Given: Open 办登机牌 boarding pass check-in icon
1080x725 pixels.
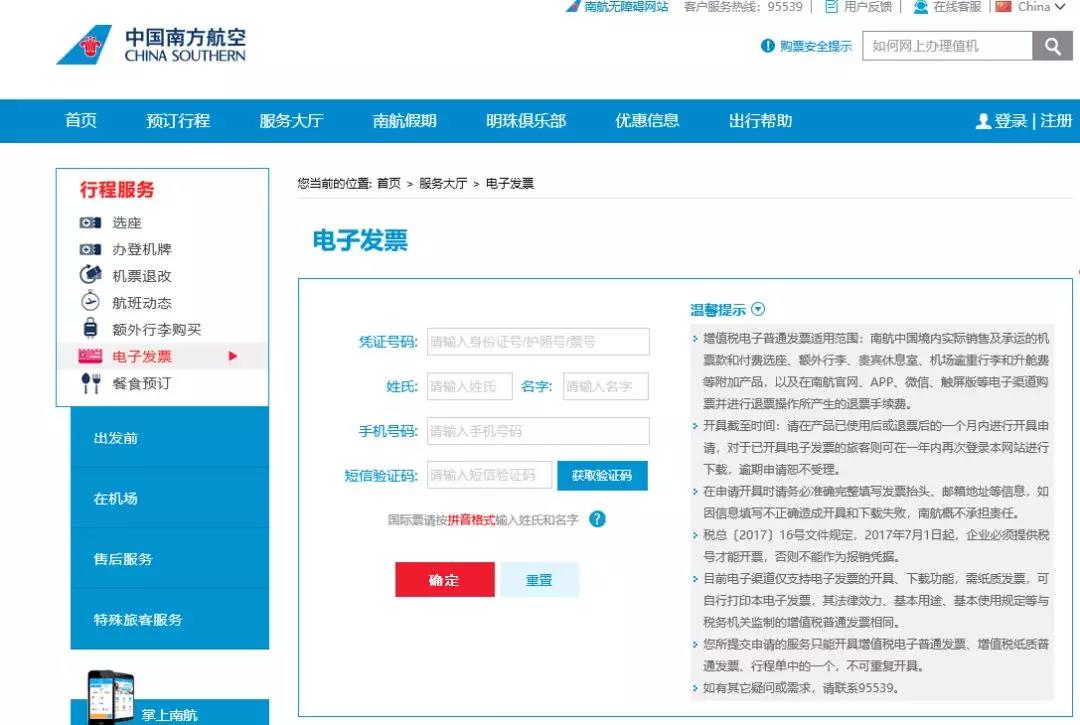Looking at the screenshot, I should tap(92, 250).
